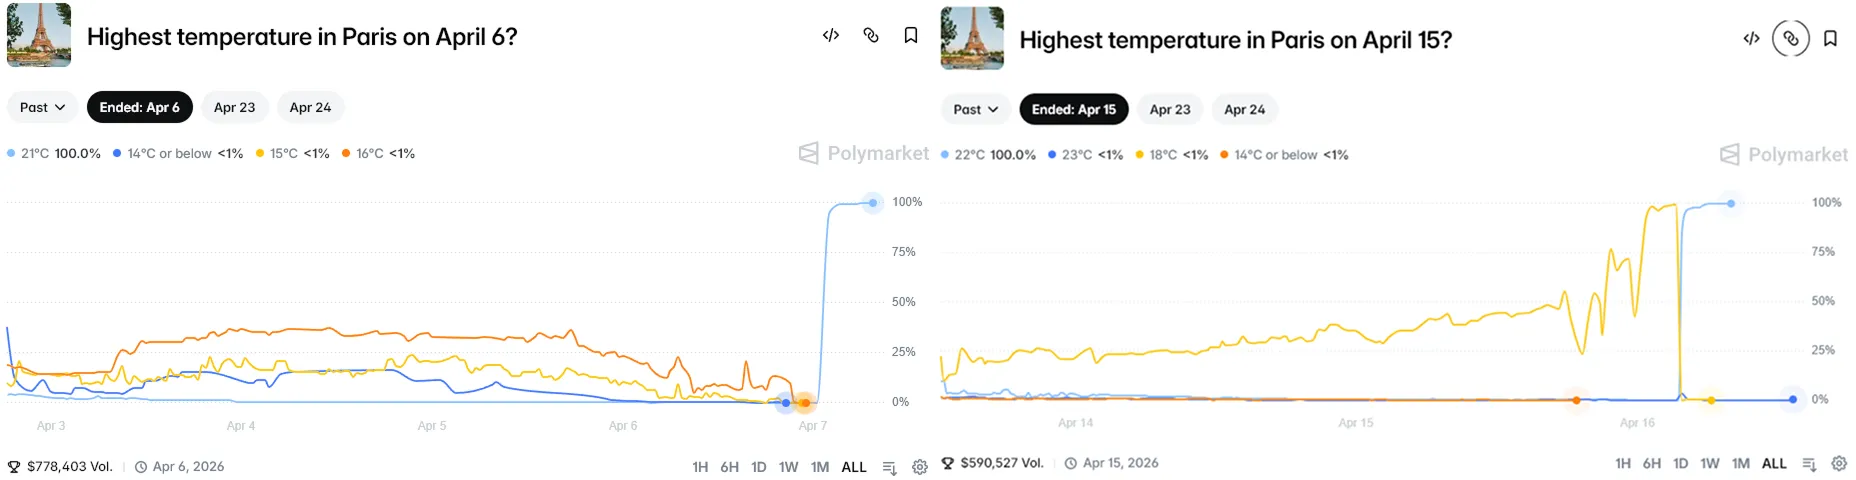Click sort icon beside ALL on April 6 chart

pyautogui.click(x=889, y=467)
